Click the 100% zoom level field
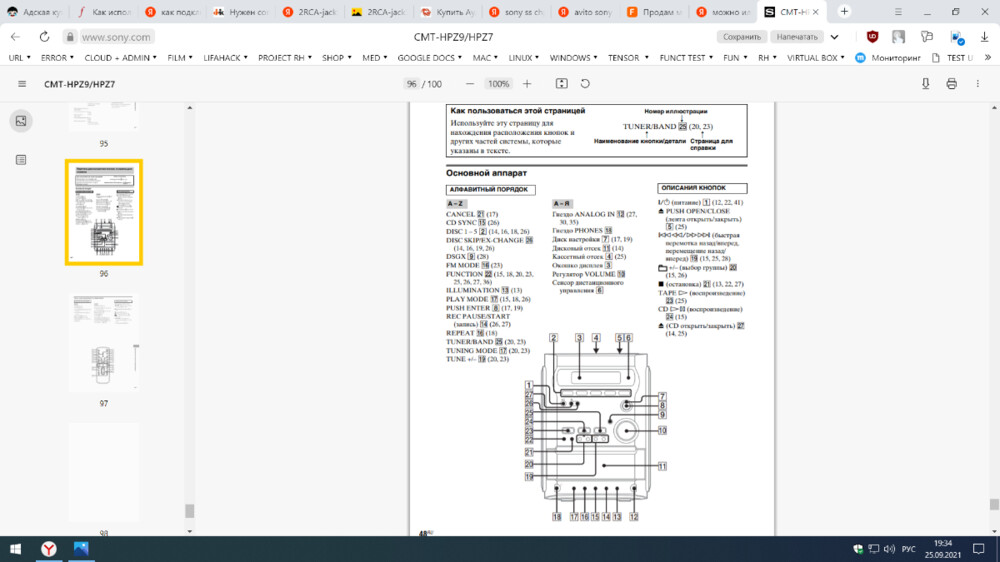This screenshot has height=562, width=1000. (x=498, y=84)
